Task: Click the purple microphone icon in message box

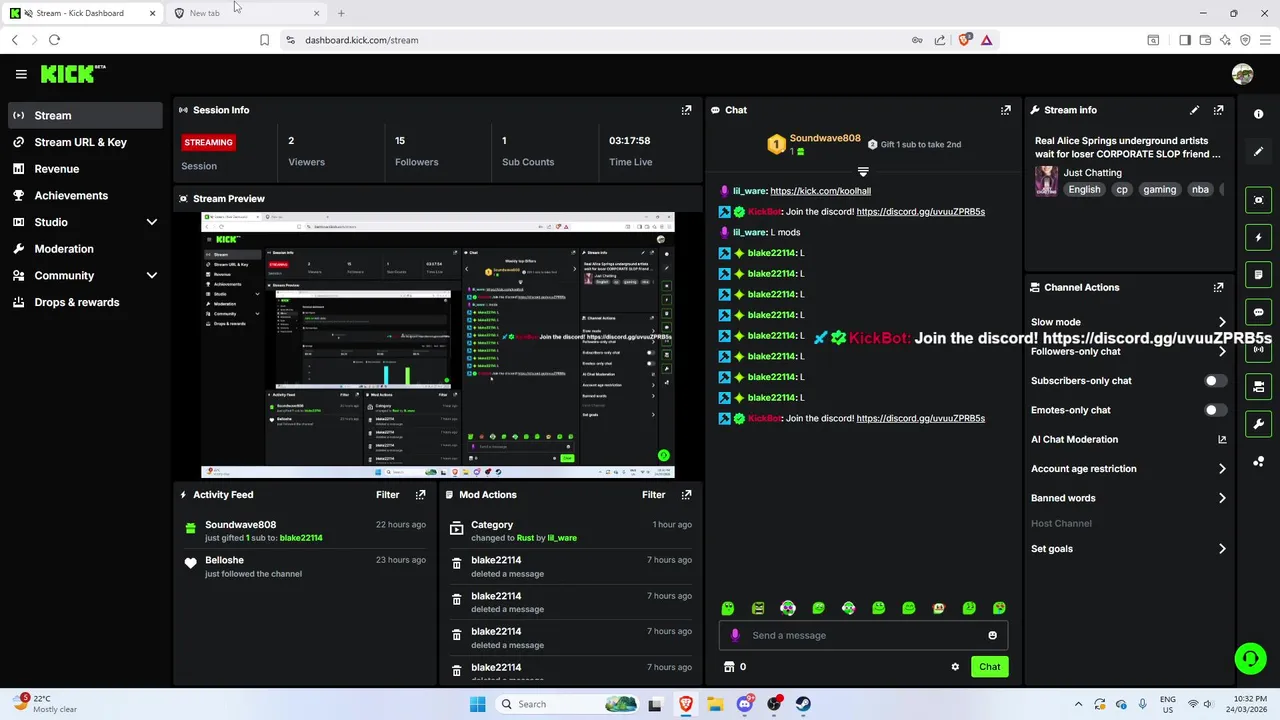Action: tap(736, 635)
